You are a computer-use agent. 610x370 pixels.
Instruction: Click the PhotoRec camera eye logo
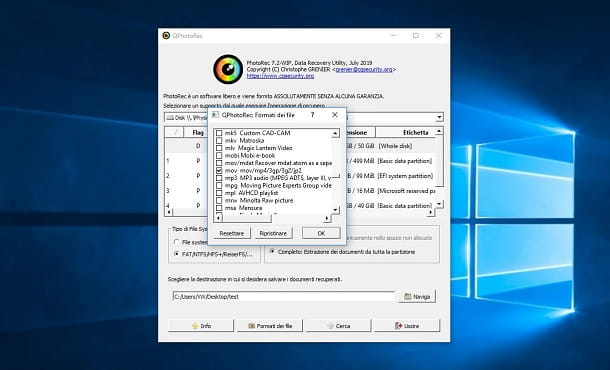(x=228, y=69)
